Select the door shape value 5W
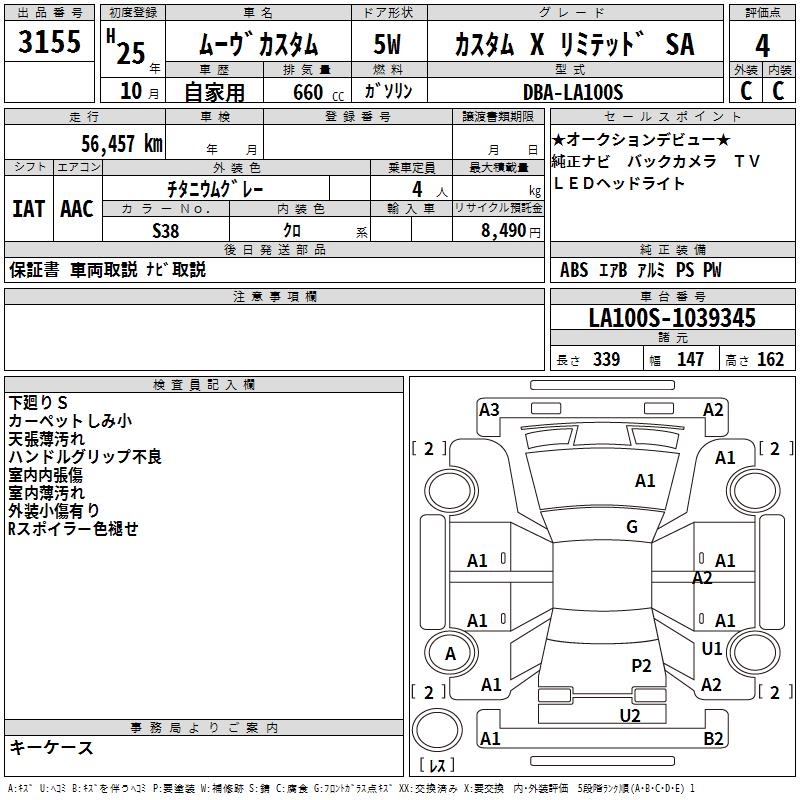The width and height of the screenshot is (800, 800). point(387,44)
